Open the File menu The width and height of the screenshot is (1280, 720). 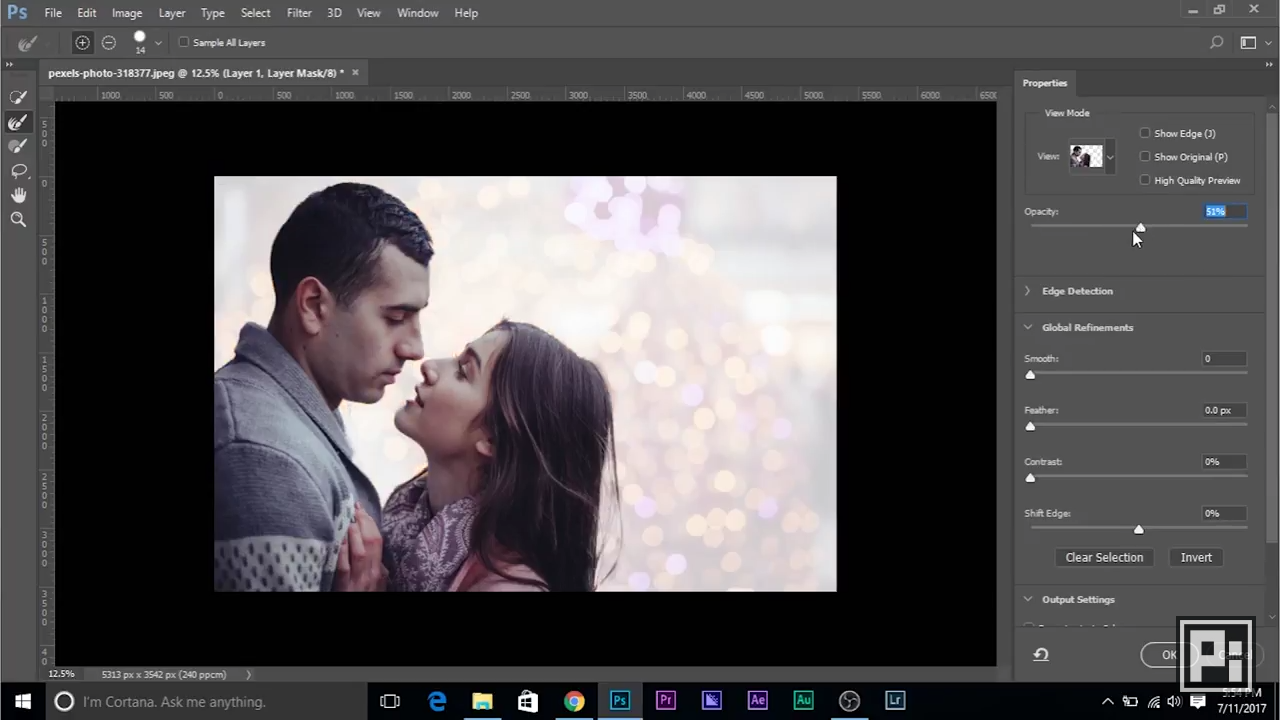coord(53,13)
